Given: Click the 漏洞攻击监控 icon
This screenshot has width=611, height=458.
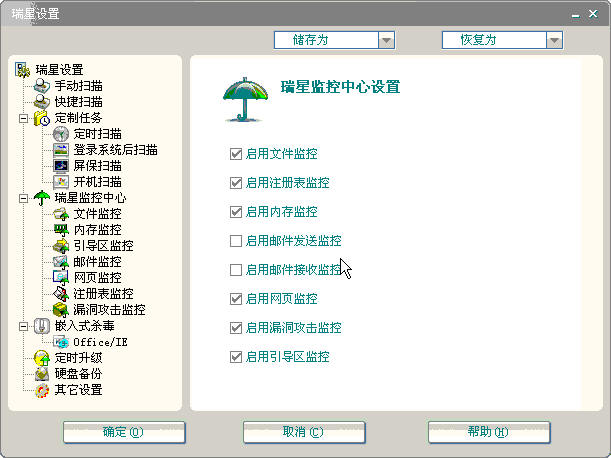Looking at the screenshot, I should click(x=61, y=309).
